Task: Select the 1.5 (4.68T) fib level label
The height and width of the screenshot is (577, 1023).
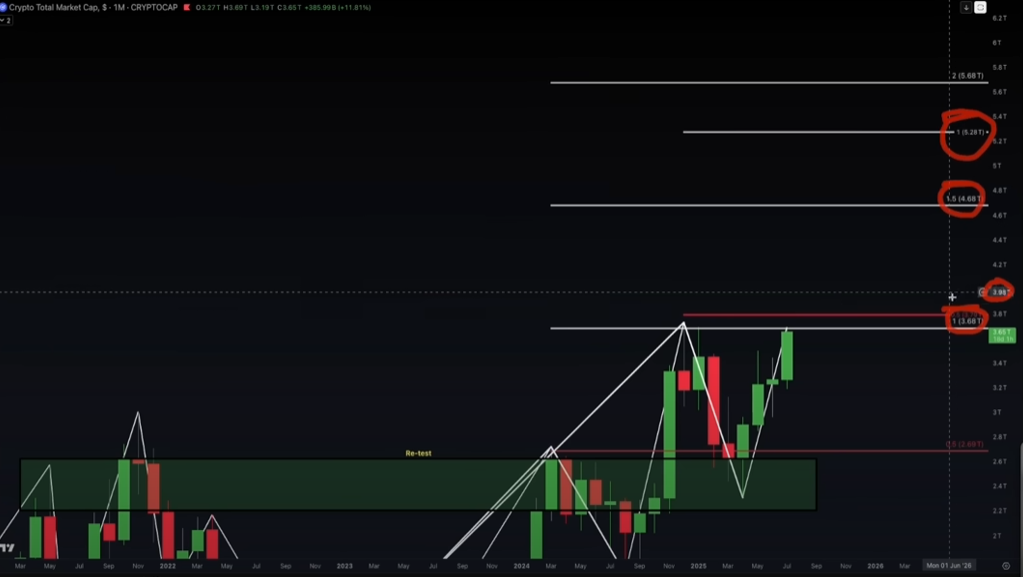Action: tap(964, 199)
